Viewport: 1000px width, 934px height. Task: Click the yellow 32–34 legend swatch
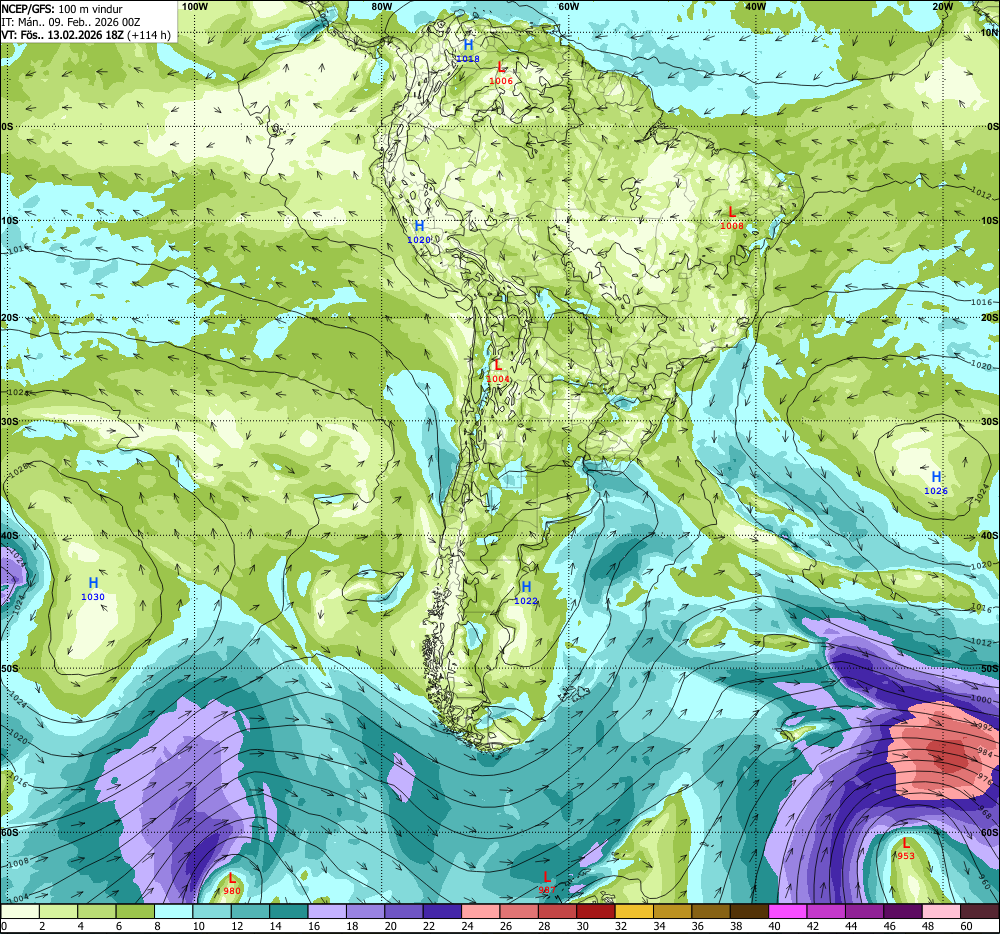(635, 912)
